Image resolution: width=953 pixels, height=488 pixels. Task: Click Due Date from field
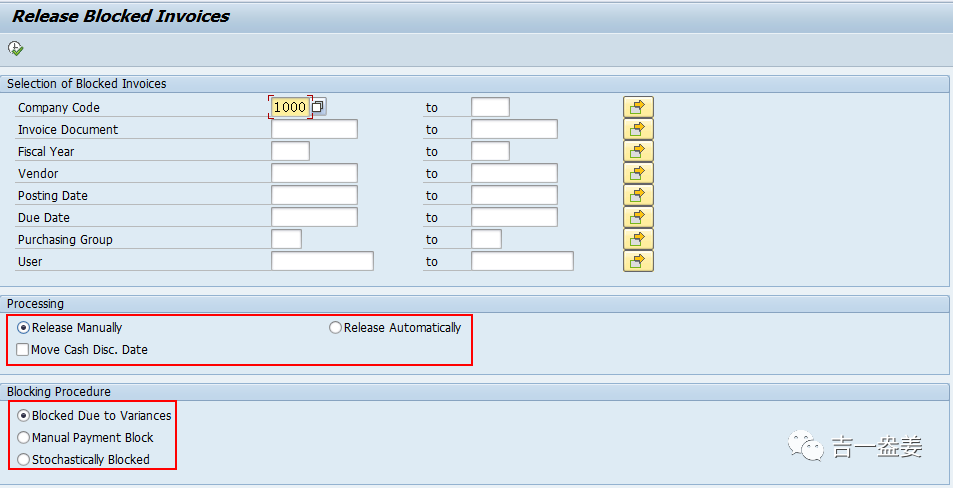coord(314,217)
